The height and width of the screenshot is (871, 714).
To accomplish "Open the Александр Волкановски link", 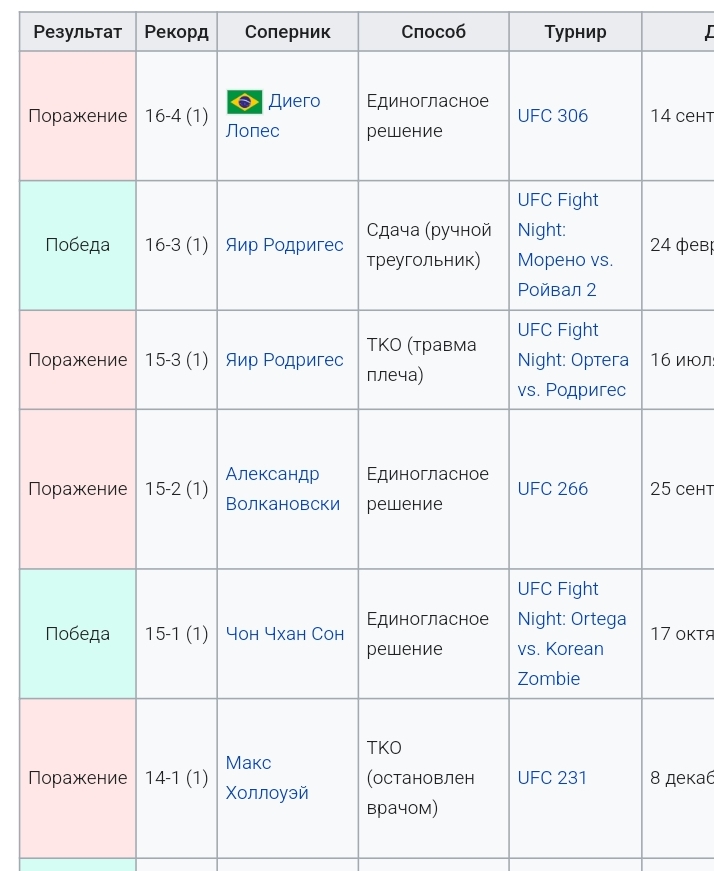I will click(283, 489).
